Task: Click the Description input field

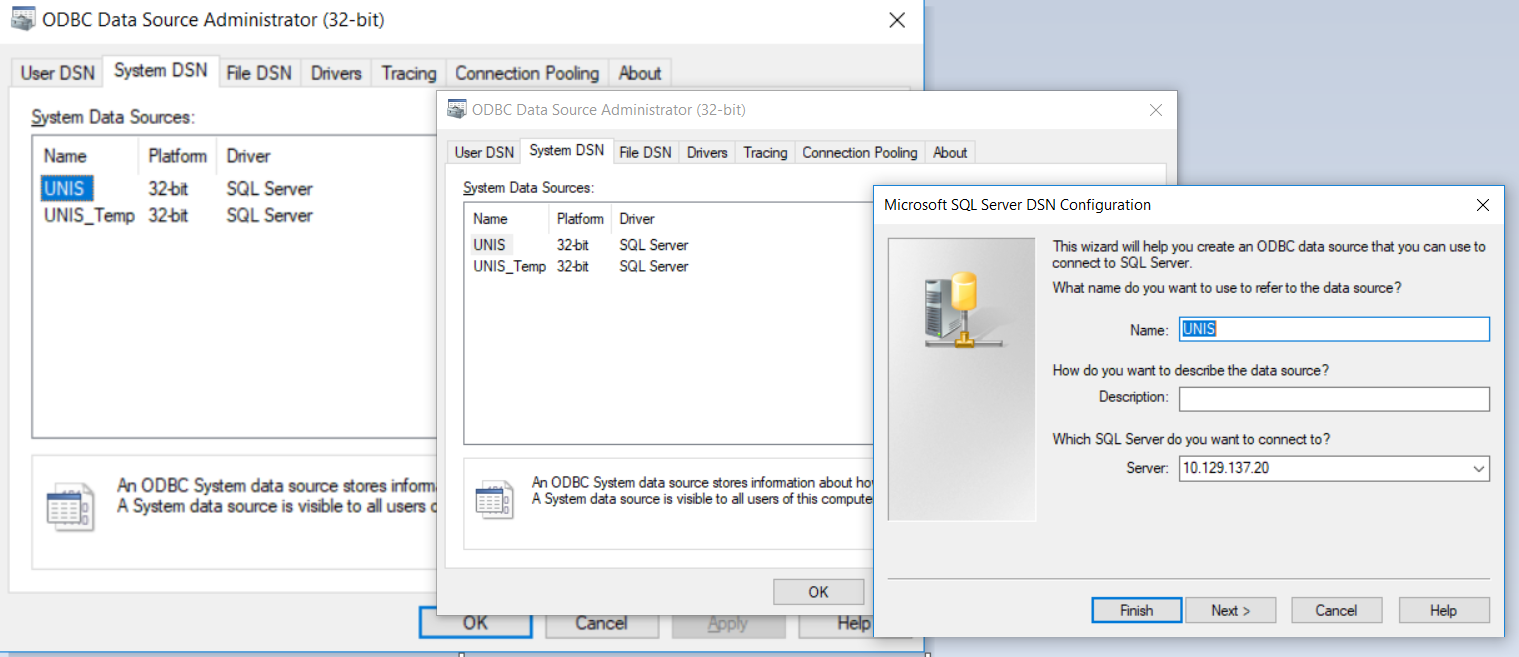Action: pos(1334,399)
